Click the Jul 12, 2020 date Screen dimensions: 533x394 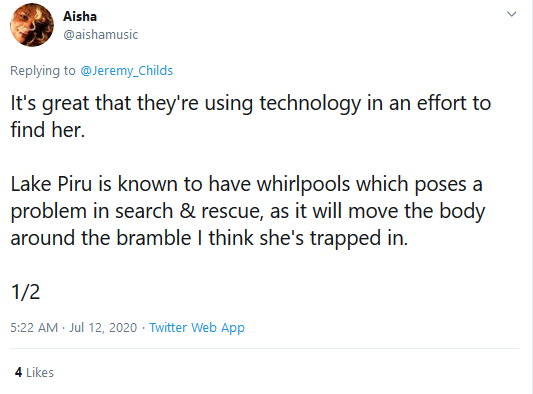pyautogui.click(x=103, y=328)
